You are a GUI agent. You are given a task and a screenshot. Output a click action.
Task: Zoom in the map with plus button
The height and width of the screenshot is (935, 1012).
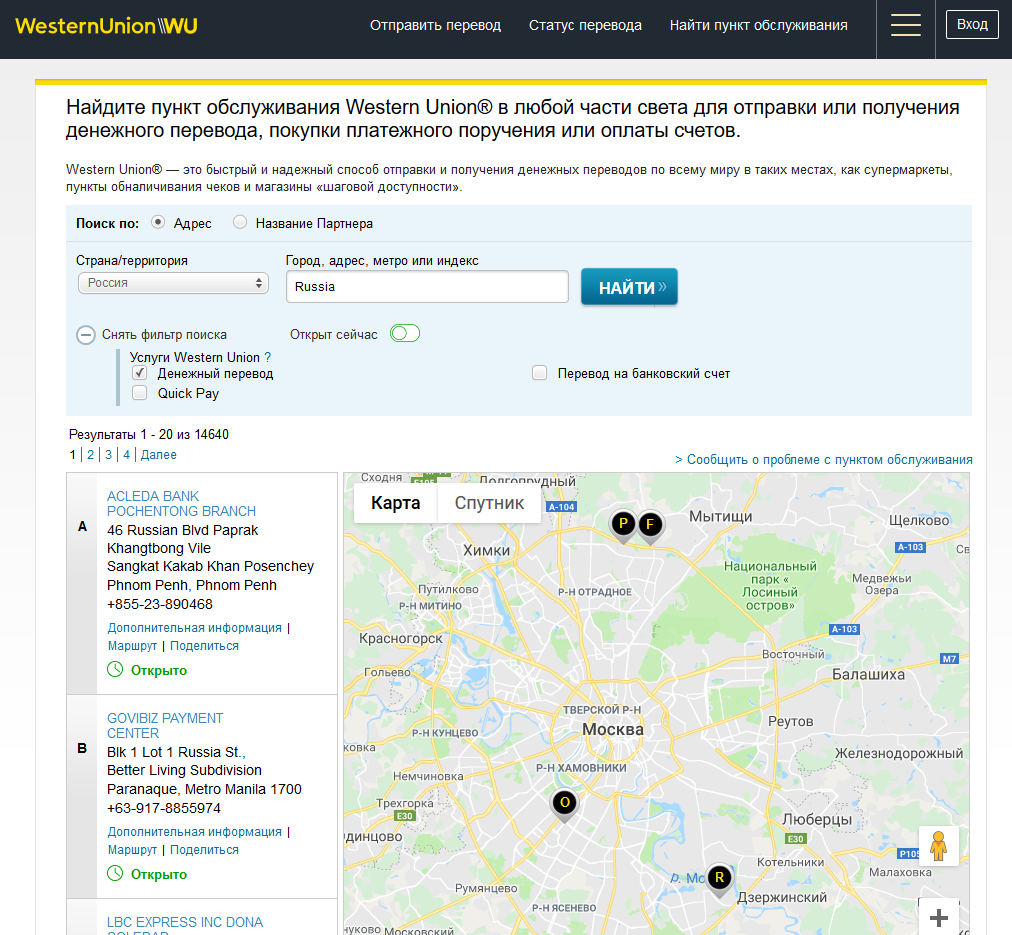tap(939, 917)
